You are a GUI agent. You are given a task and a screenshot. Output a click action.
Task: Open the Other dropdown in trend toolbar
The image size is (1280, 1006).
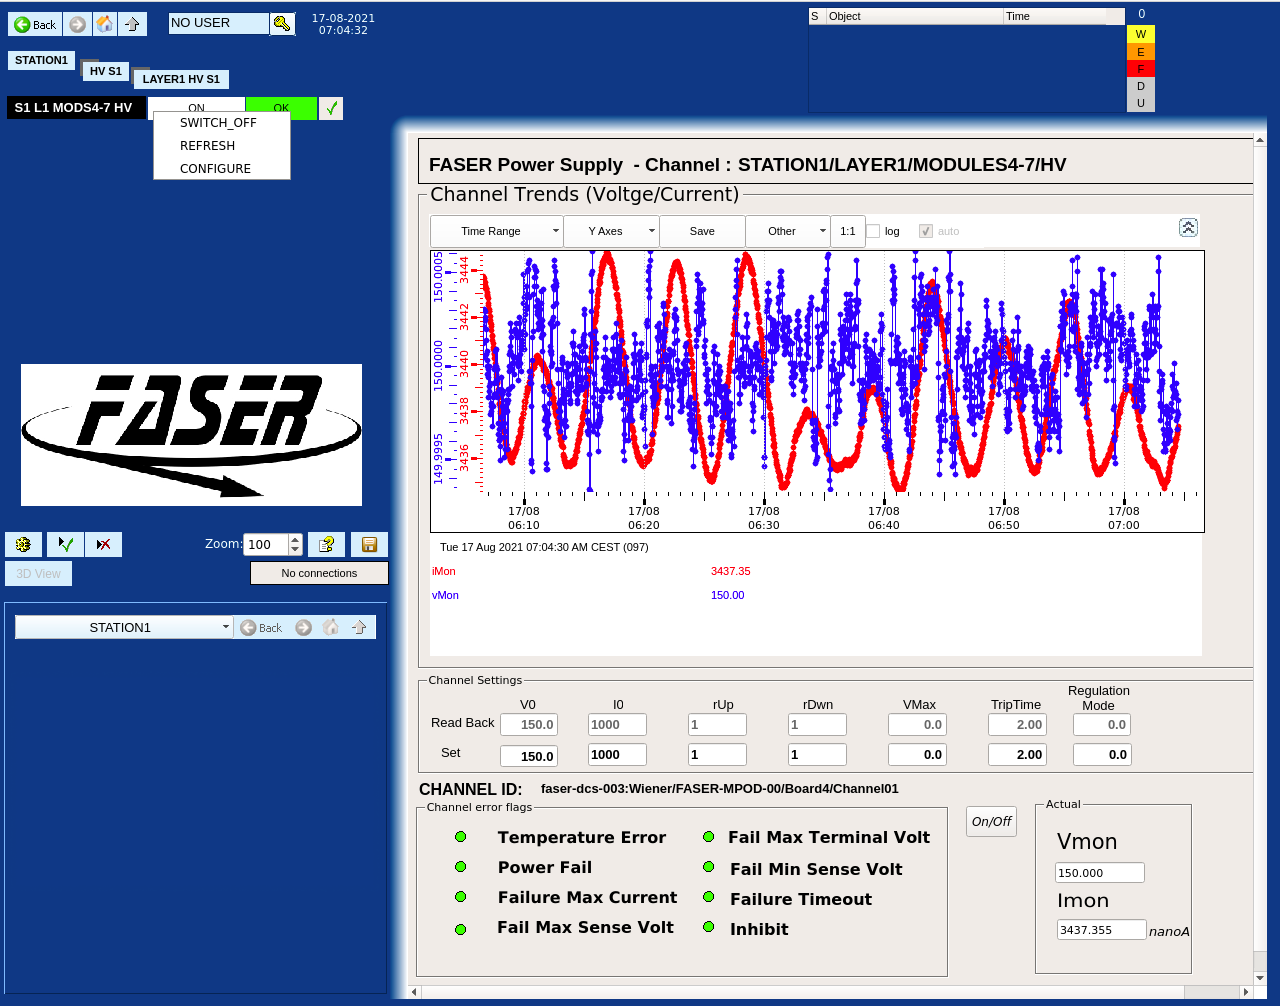tap(788, 231)
